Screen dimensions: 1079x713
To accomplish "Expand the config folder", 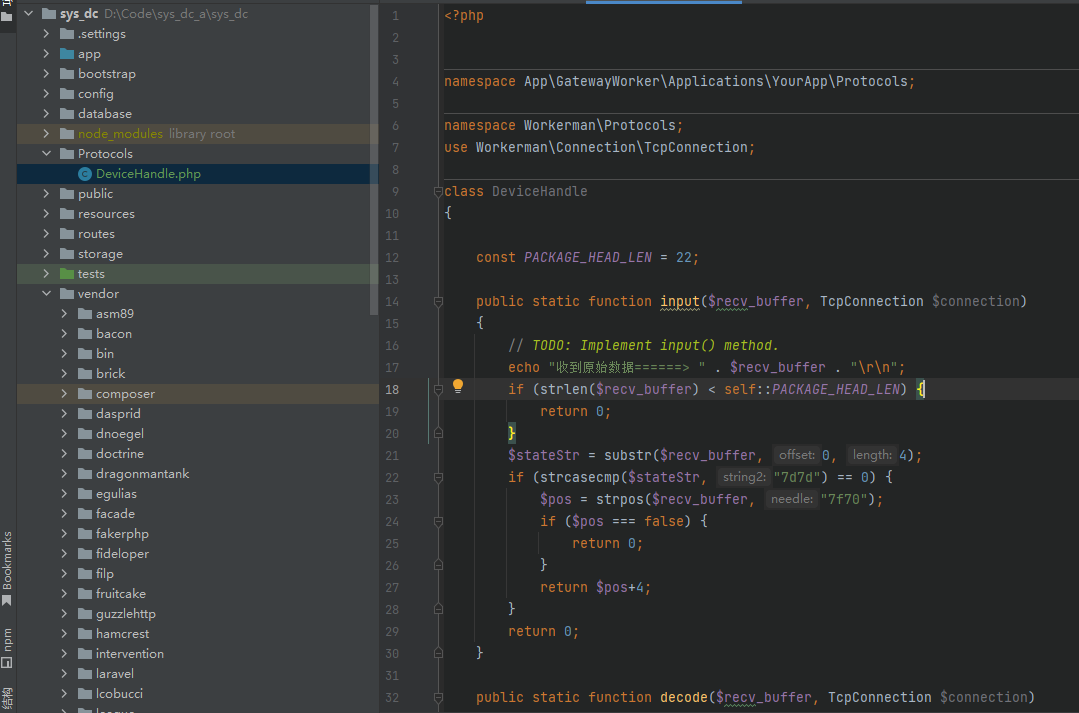I will pos(46,94).
